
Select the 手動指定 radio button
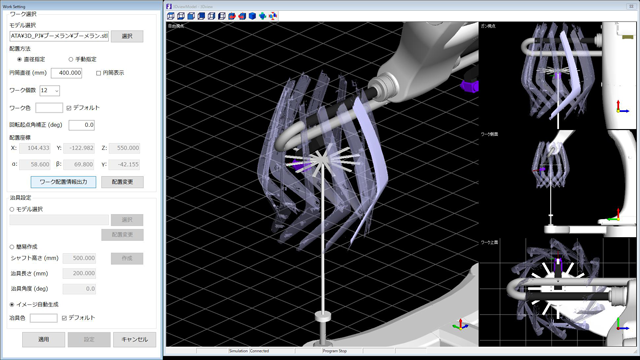[71, 60]
